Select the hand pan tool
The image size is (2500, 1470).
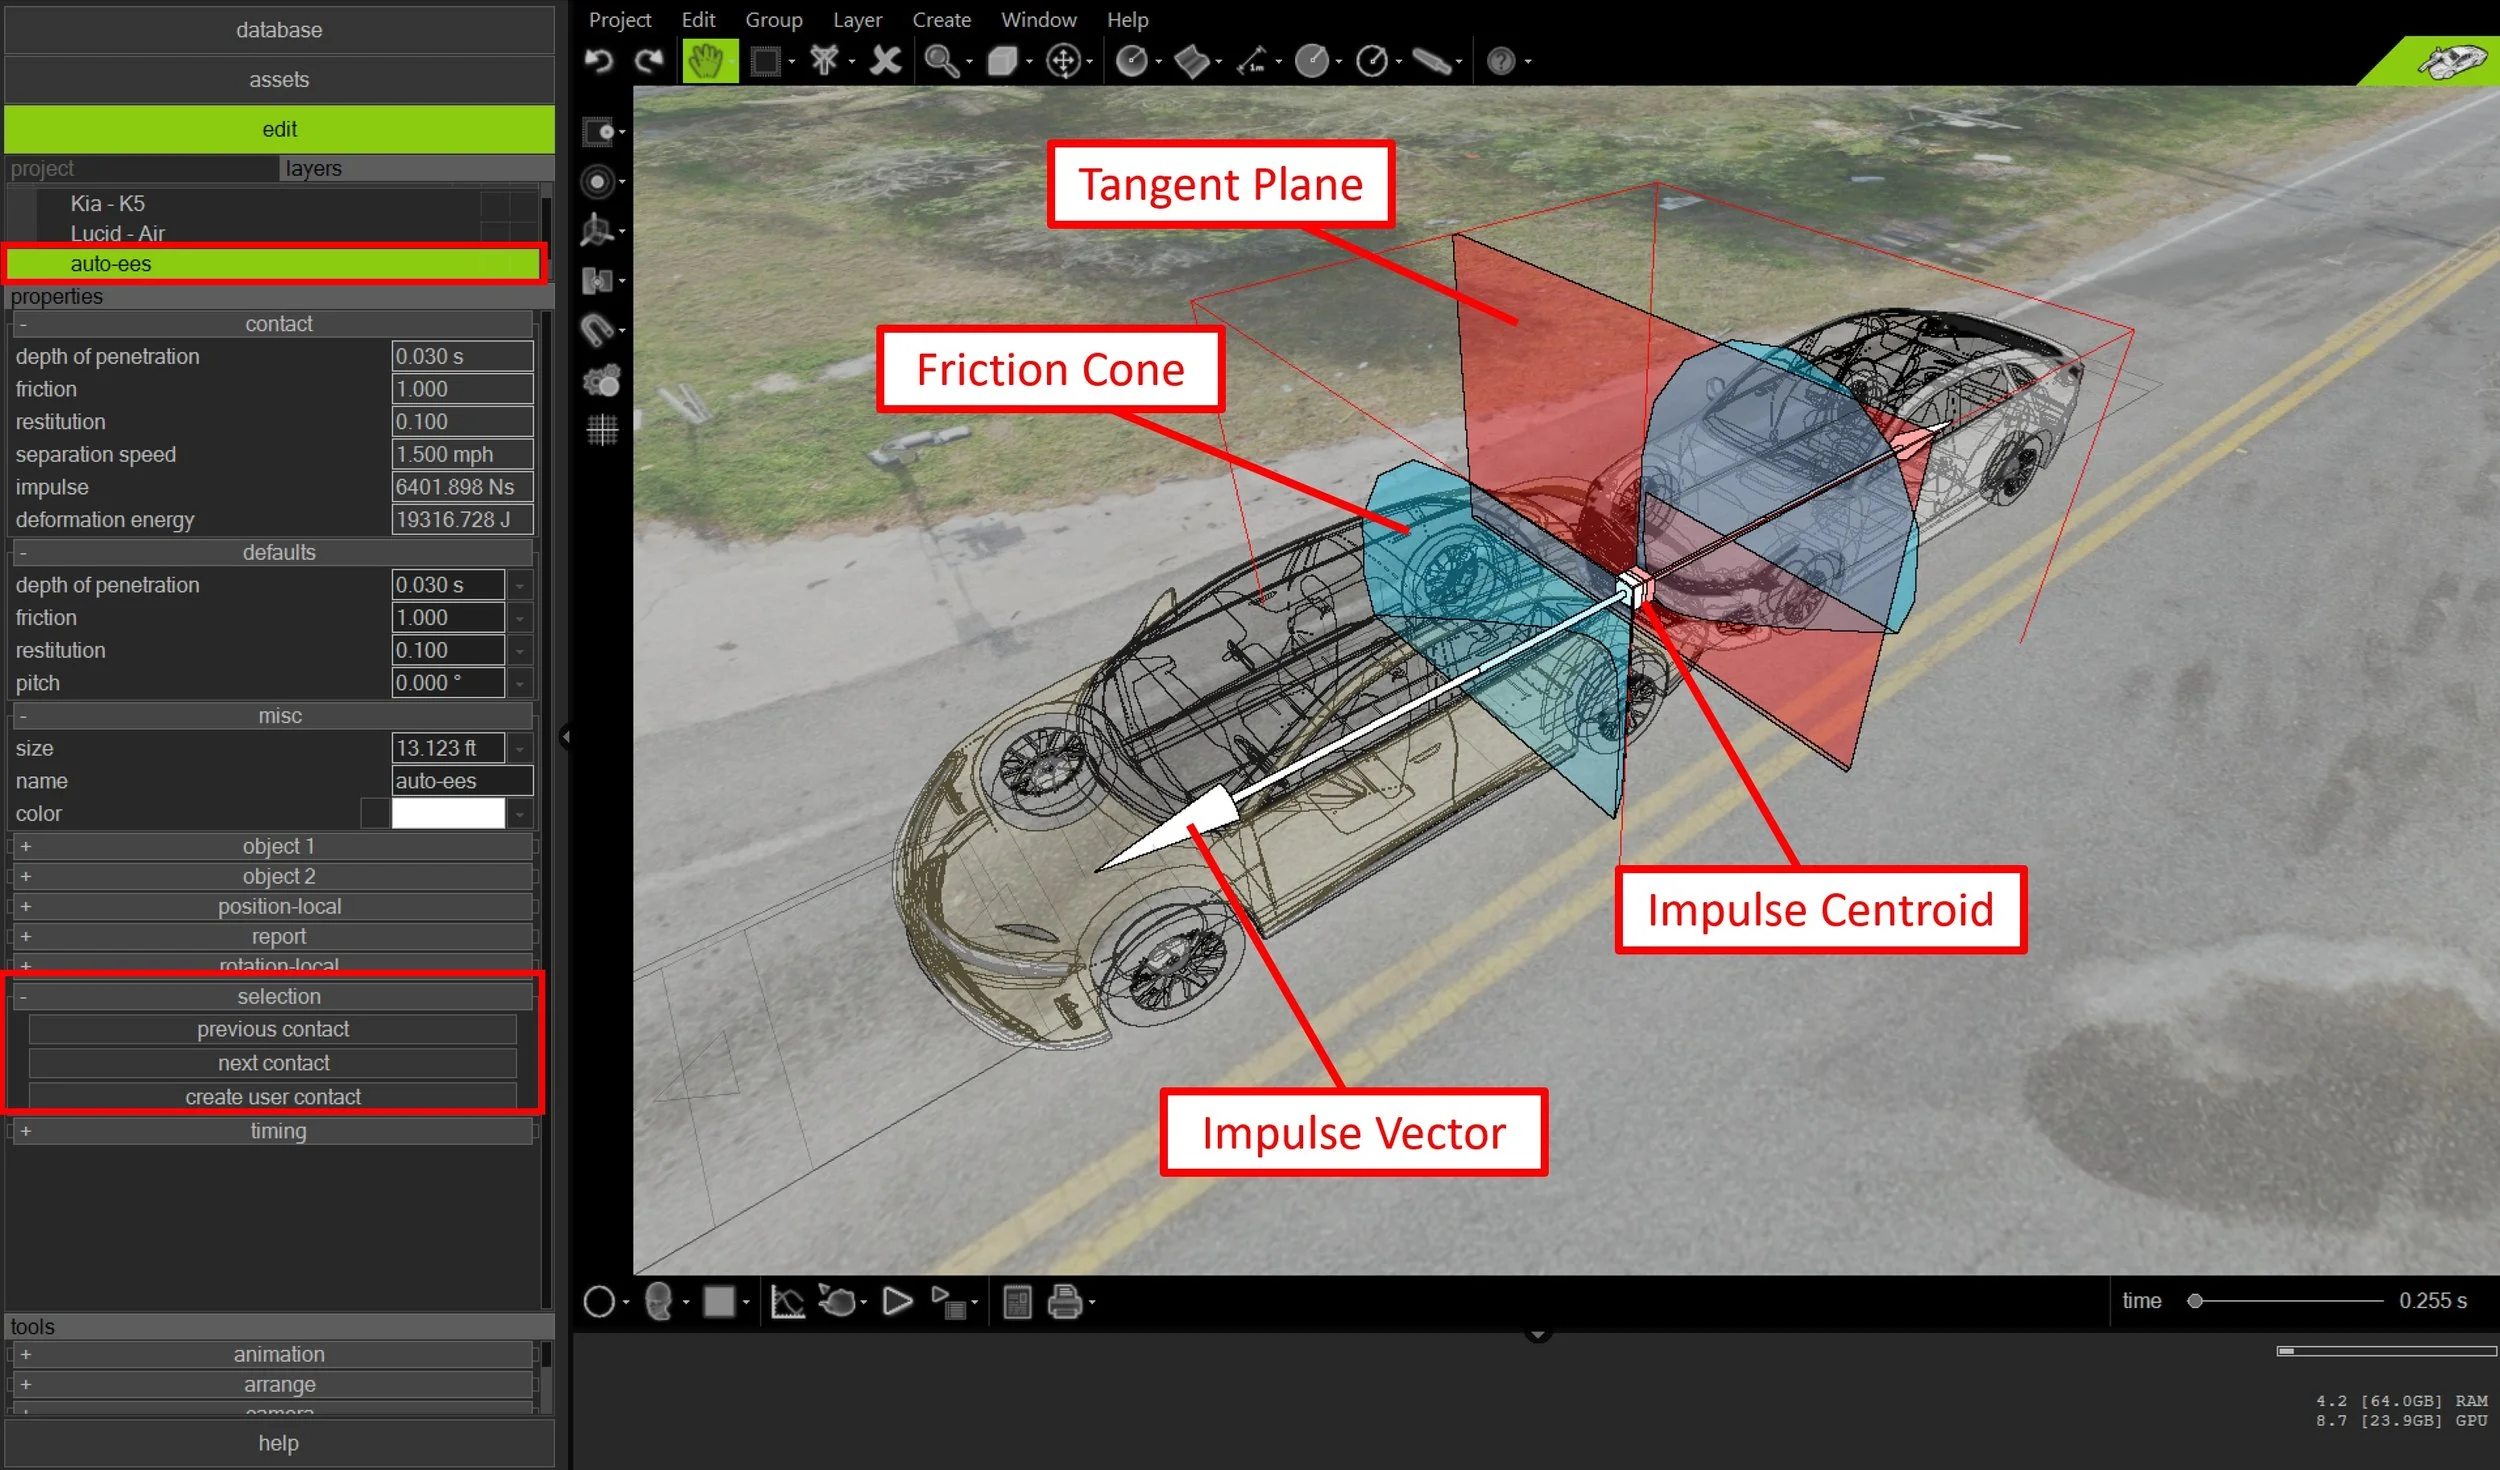[x=707, y=61]
